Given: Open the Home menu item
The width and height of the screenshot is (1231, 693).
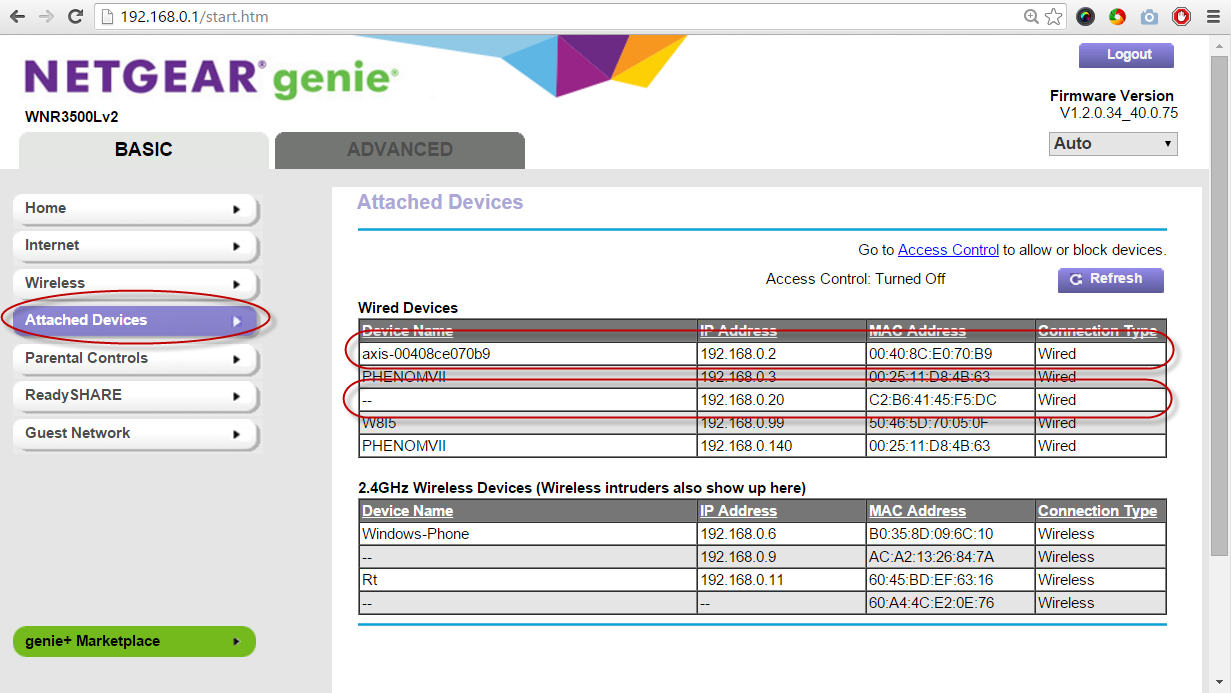Looking at the screenshot, I should [135, 209].
